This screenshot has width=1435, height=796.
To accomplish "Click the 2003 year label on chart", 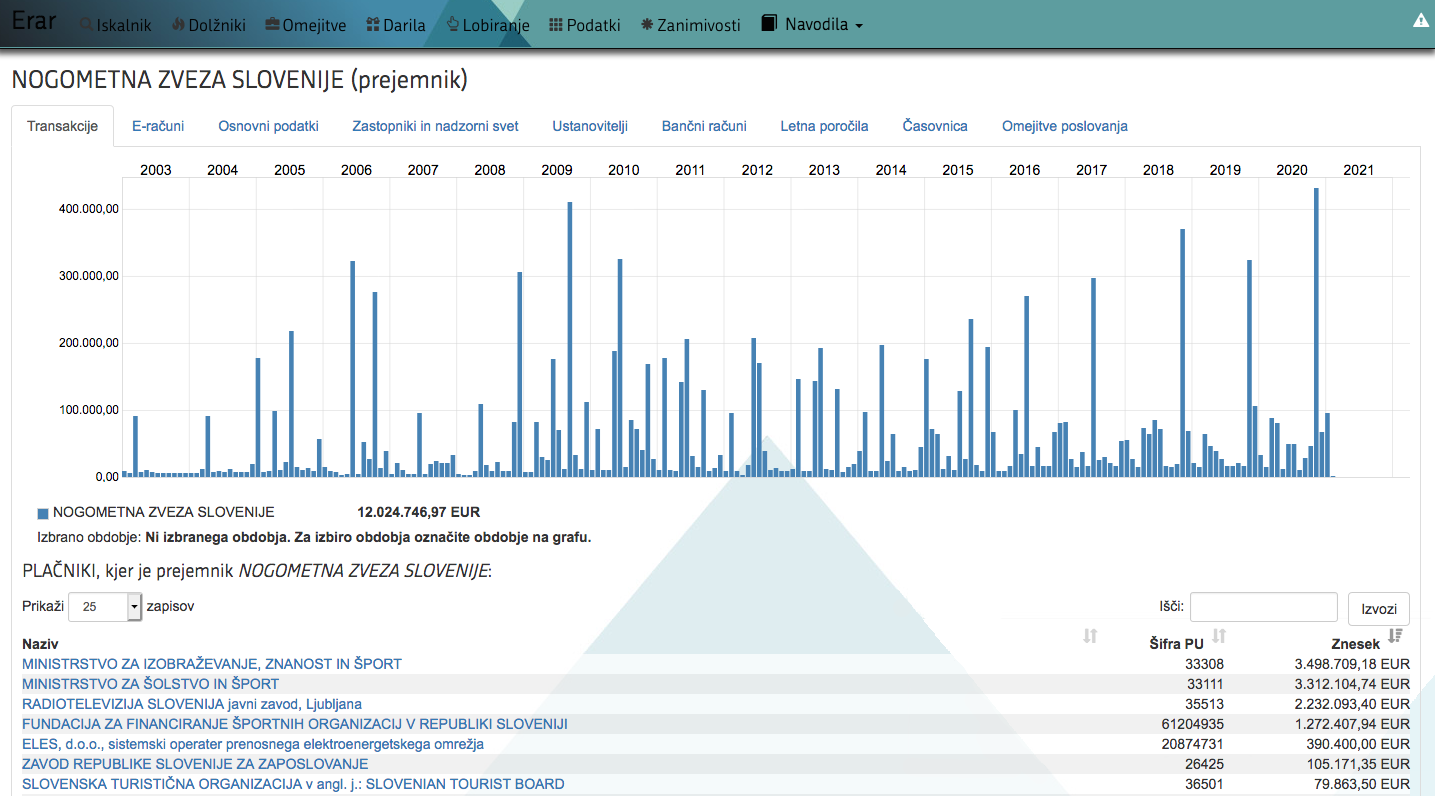I will tap(156, 170).
